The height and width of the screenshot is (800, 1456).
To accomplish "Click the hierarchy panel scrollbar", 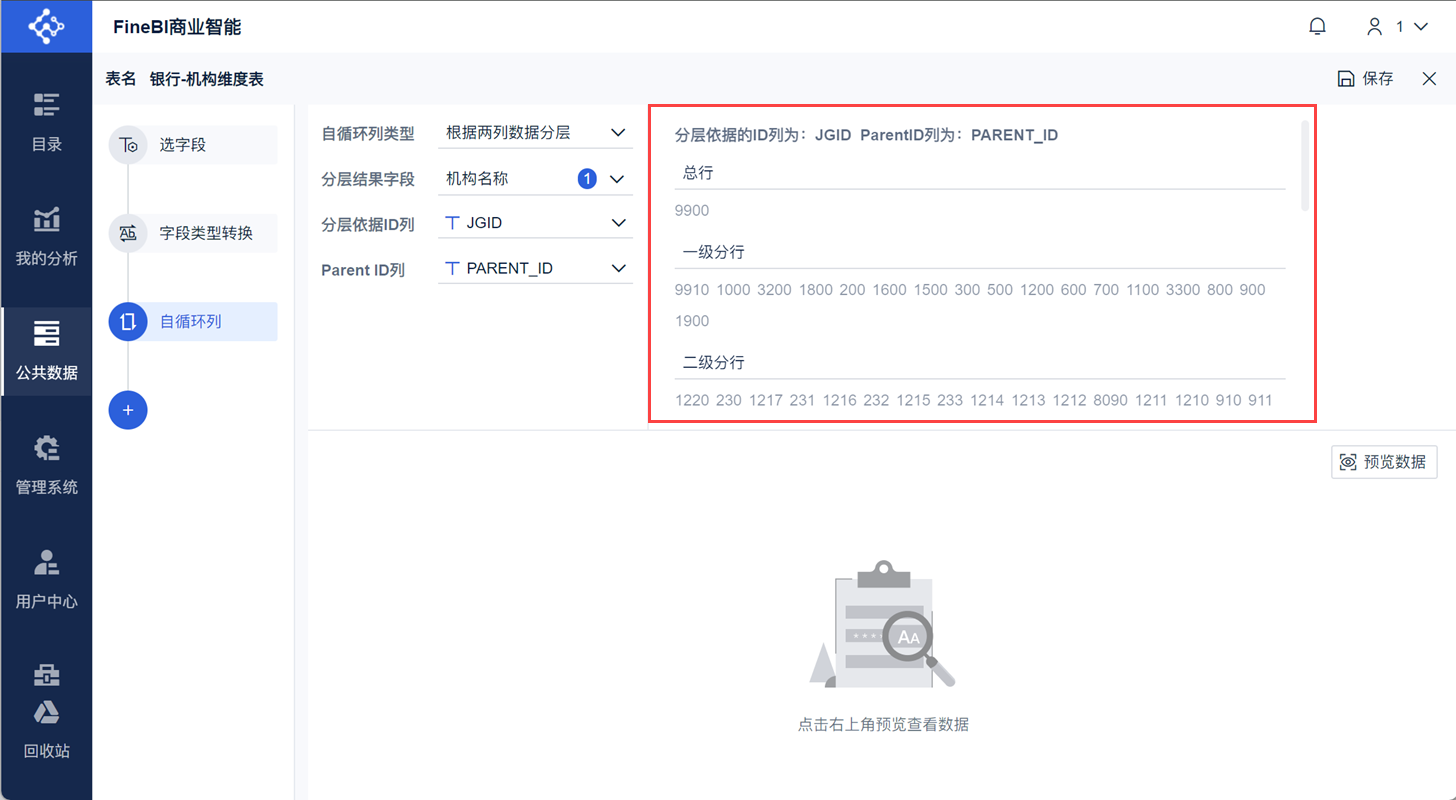I will [1304, 165].
